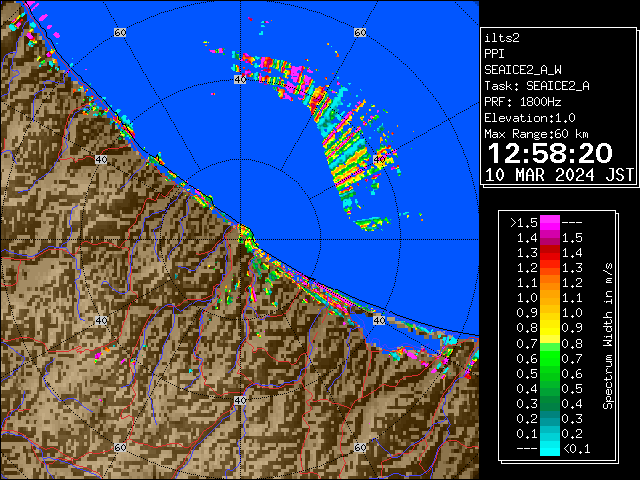This screenshot has width=640, height=480.
Task: Click the 60 km ring label in the northwest
Action: click(x=120, y=32)
